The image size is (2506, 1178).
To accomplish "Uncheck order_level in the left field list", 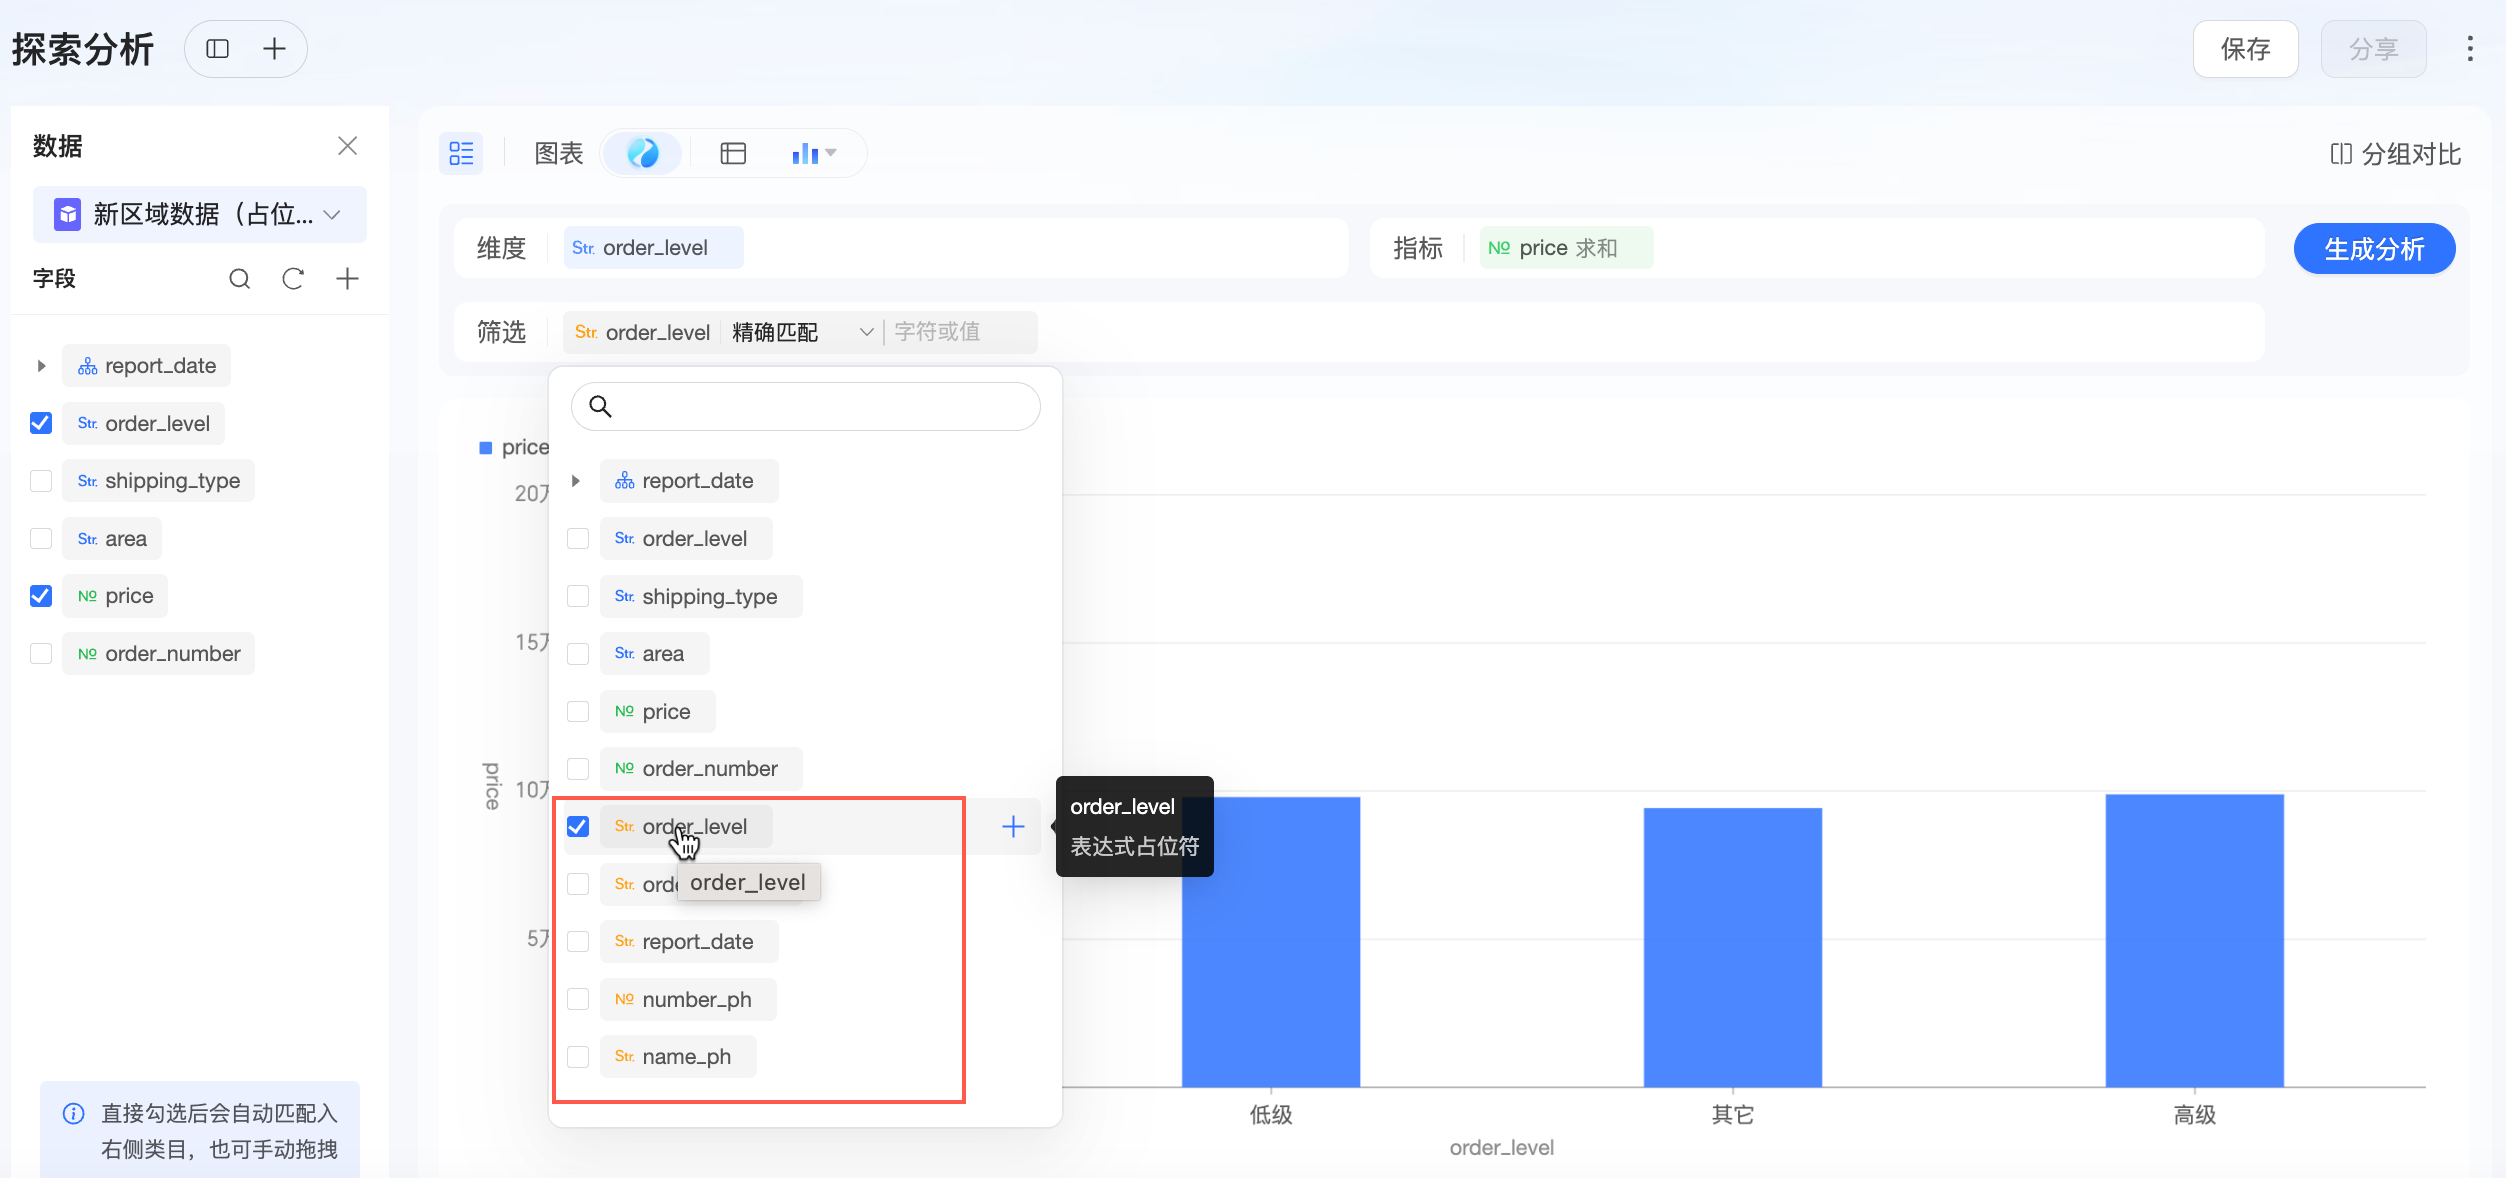I will tap(41, 423).
